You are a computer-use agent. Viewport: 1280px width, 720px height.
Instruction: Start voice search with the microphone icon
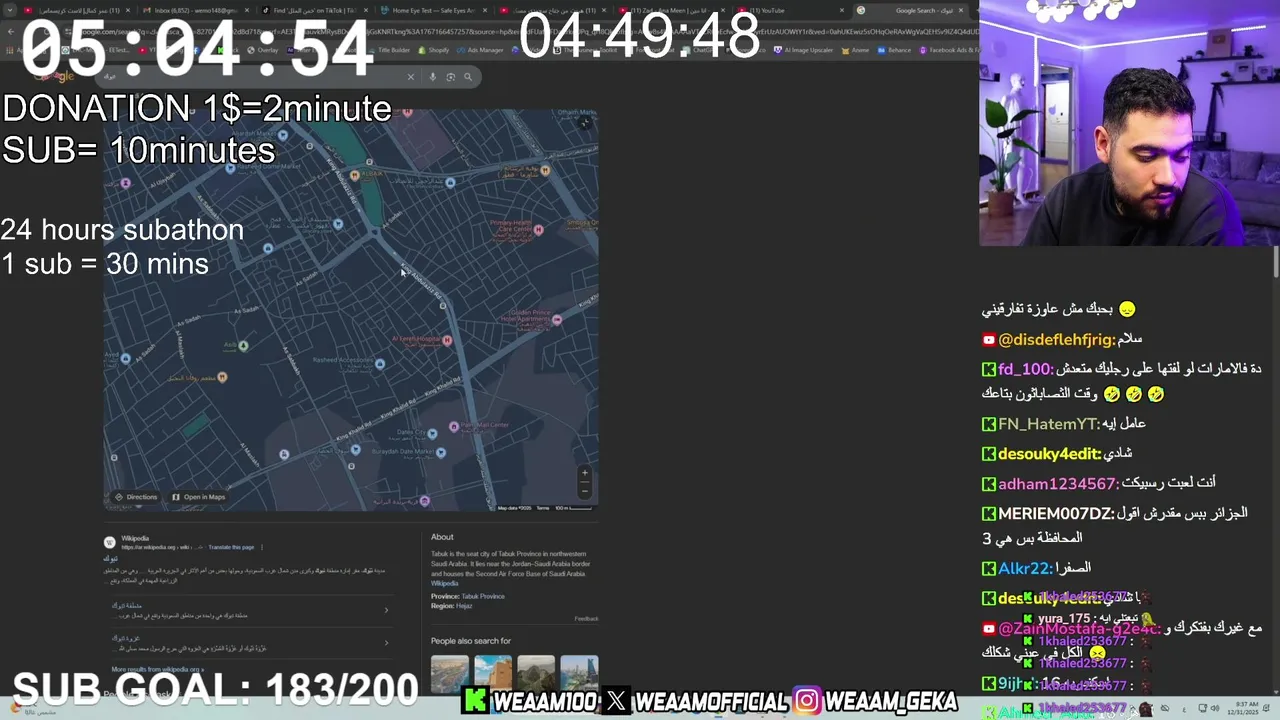tap(432, 77)
